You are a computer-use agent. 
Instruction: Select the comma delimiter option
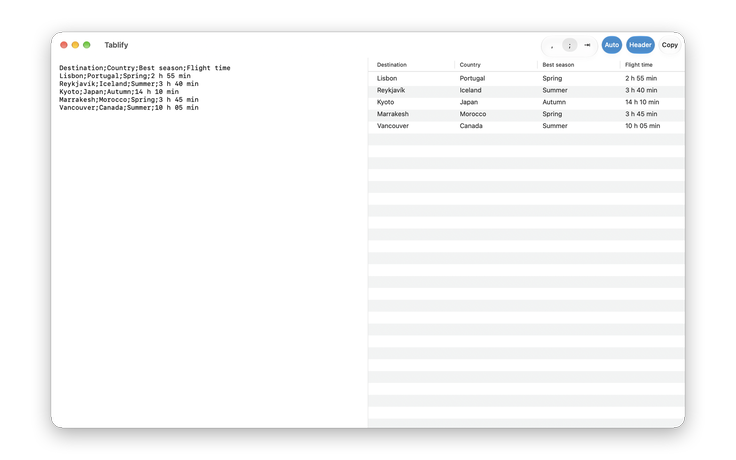[x=552, y=45]
